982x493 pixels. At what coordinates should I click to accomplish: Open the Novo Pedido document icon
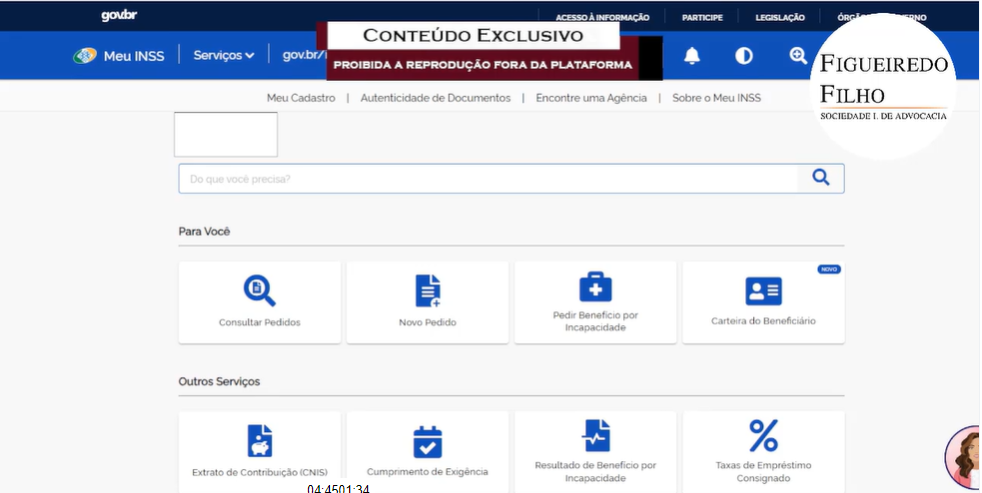pos(427,290)
